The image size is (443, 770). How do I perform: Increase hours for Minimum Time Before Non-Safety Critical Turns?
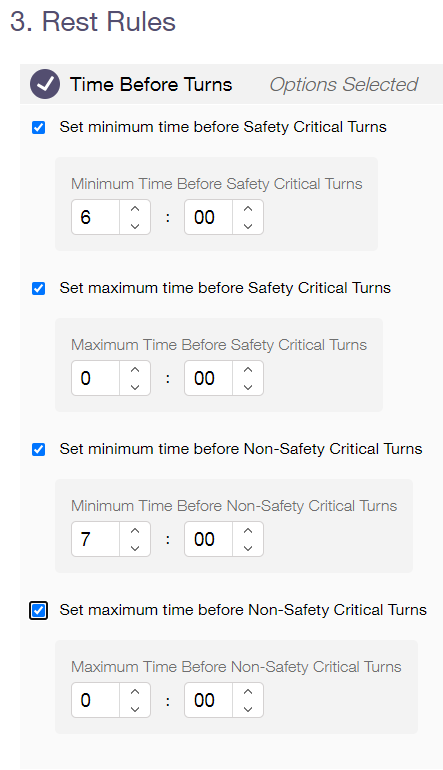tap(135, 531)
